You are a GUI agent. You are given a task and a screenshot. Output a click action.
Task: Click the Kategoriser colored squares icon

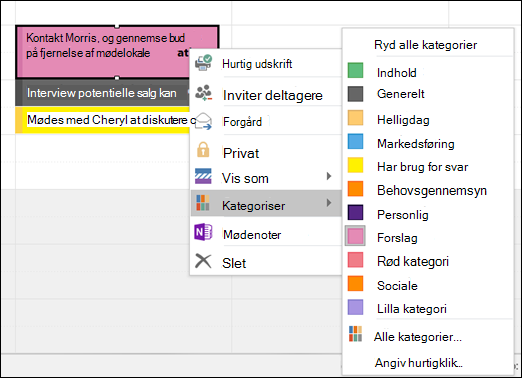coord(203,203)
